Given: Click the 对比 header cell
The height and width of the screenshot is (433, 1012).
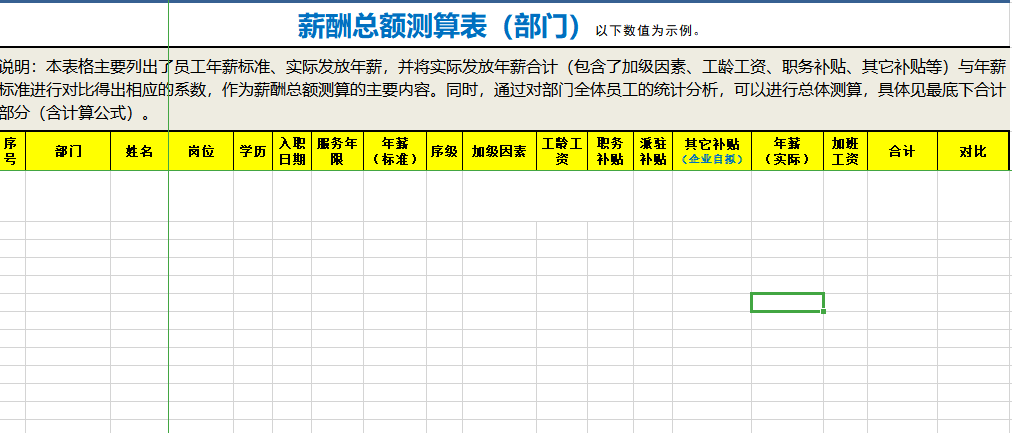Looking at the screenshot, I should click(x=972, y=151).
